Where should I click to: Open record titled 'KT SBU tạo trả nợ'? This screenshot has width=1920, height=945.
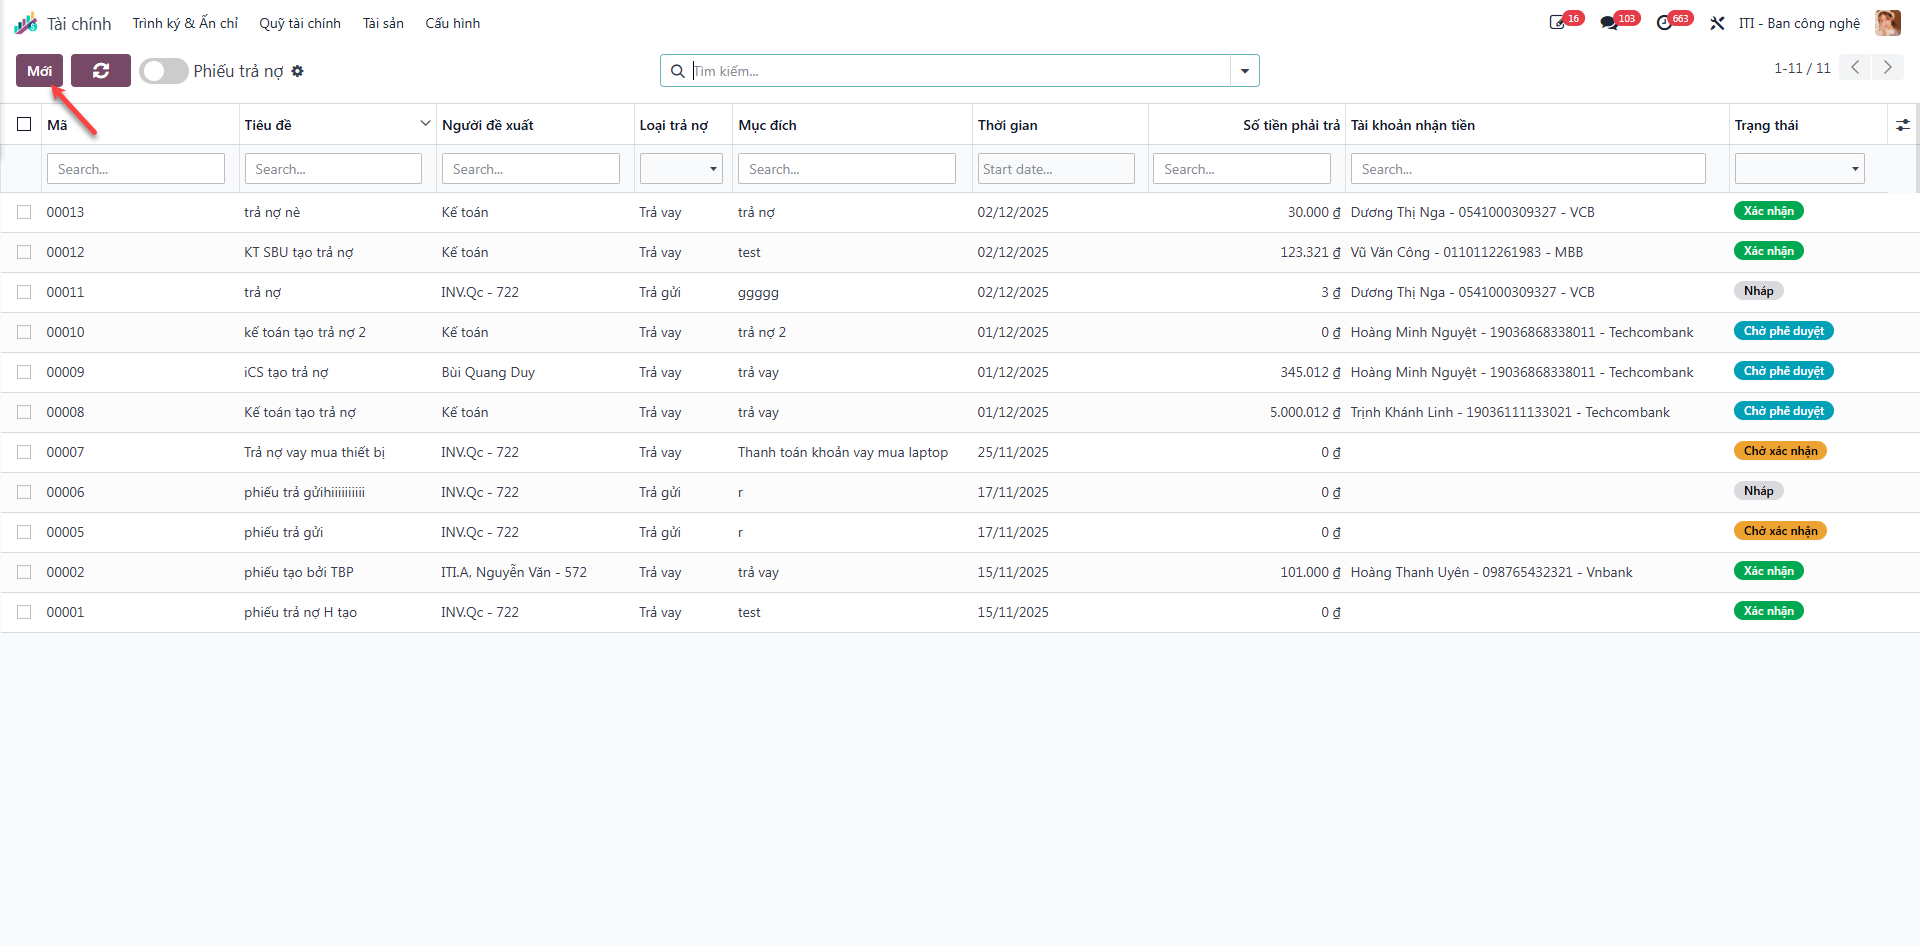[x=299, y=252]
